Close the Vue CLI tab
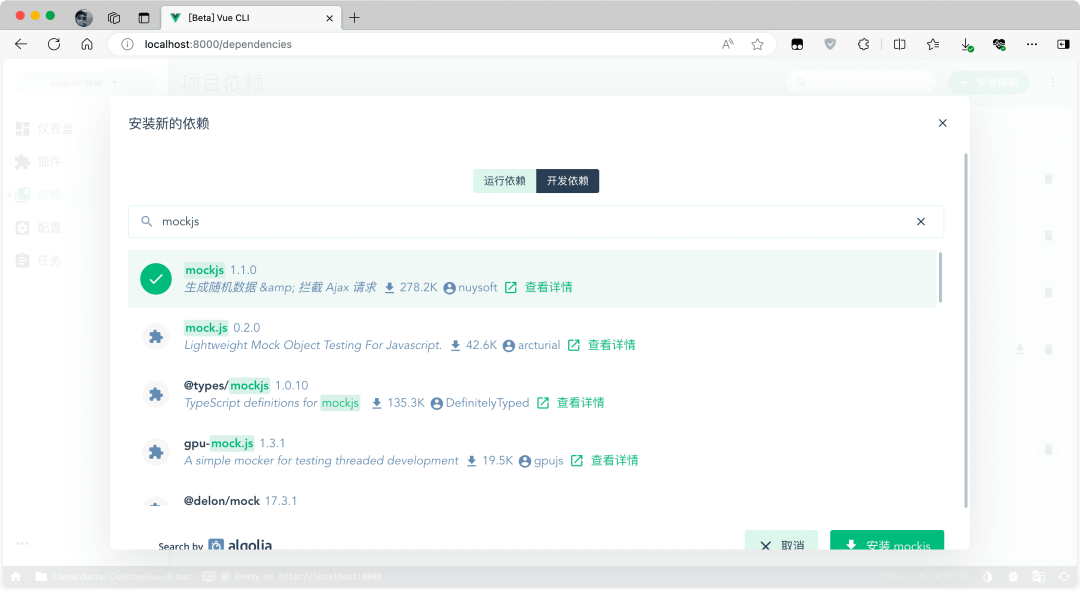Screen dimensions: 1080x590 tap(329, 18)
